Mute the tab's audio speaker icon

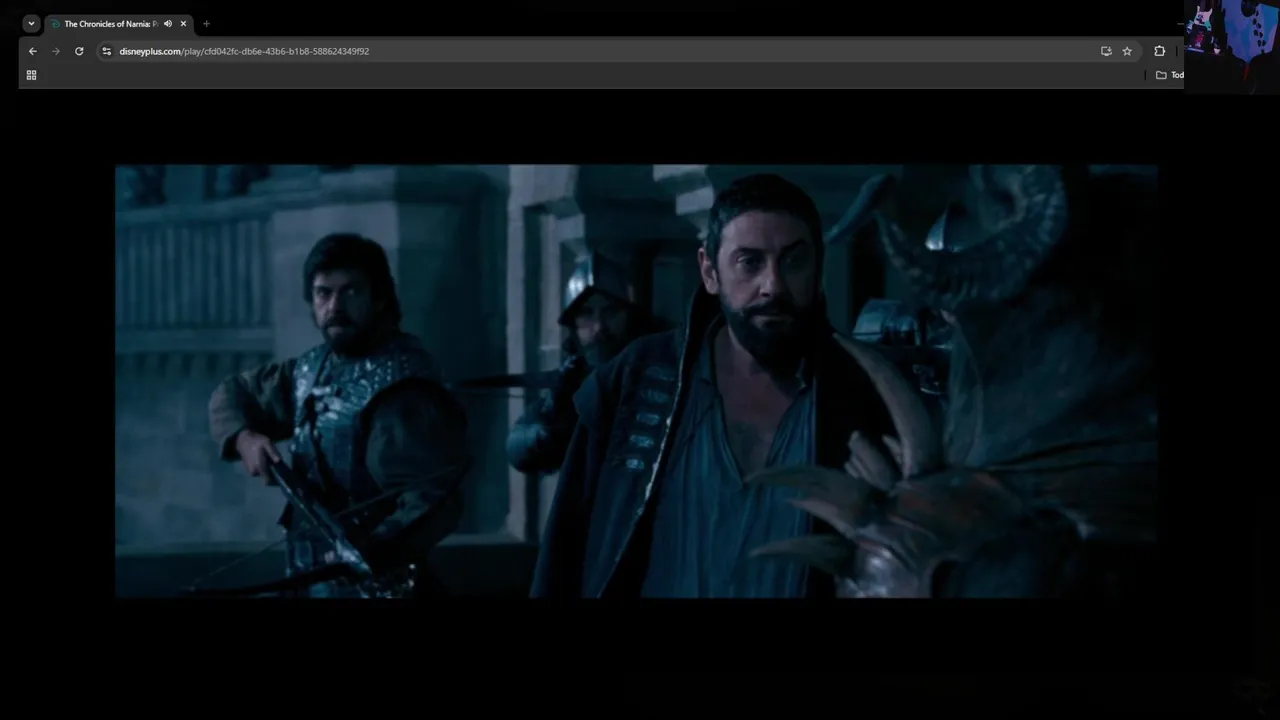pyautogui.click(x=168, y=23)
